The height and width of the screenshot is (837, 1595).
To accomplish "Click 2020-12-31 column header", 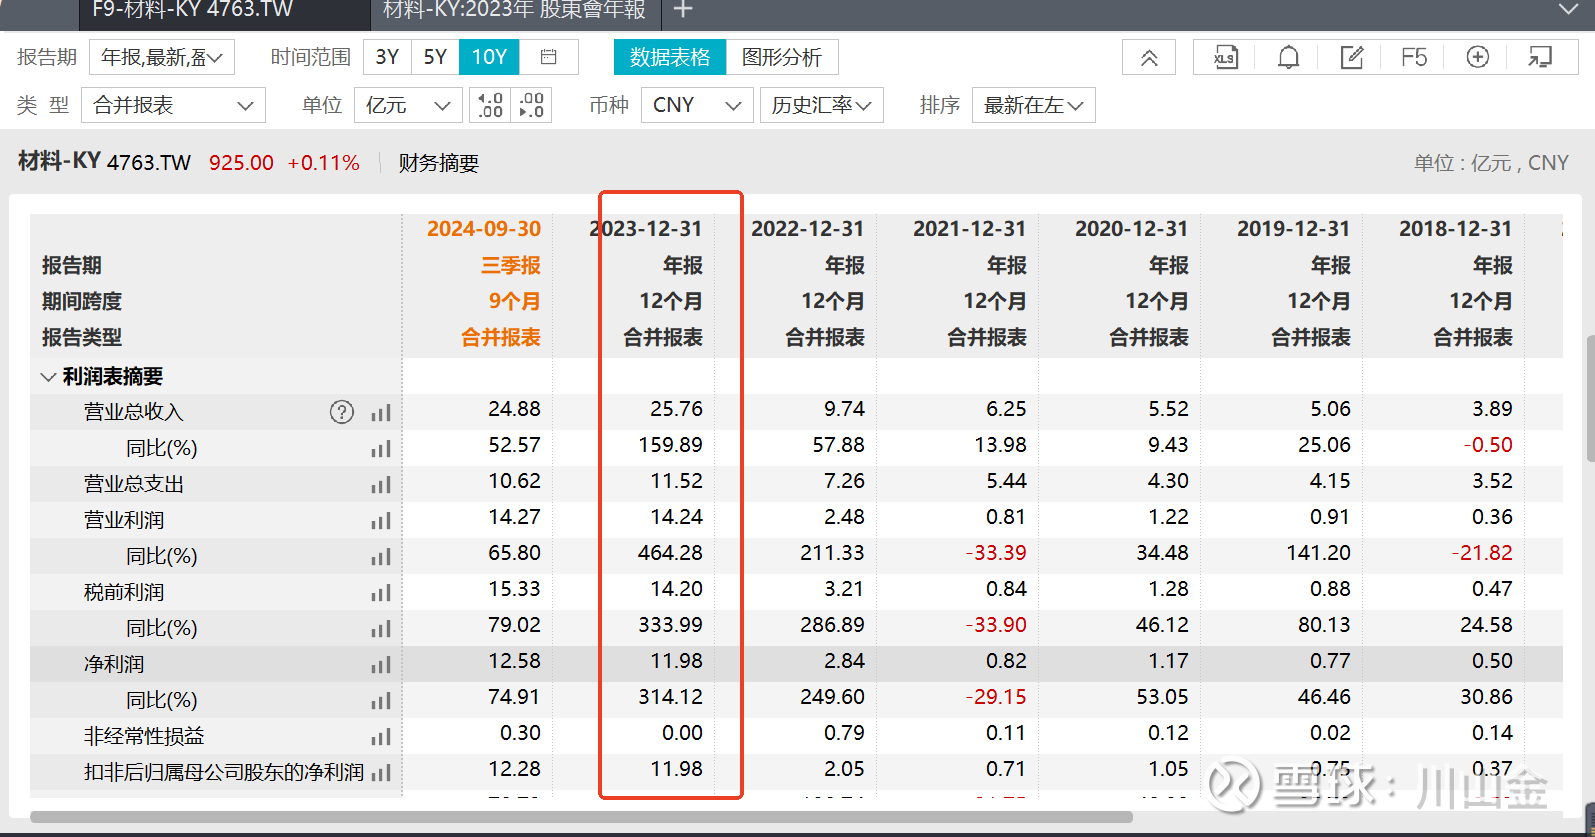I will point(1132,229).
